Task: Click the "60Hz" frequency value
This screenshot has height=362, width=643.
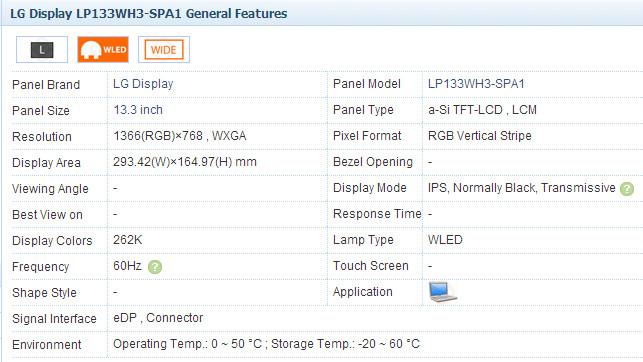Action: coord(127,266)
